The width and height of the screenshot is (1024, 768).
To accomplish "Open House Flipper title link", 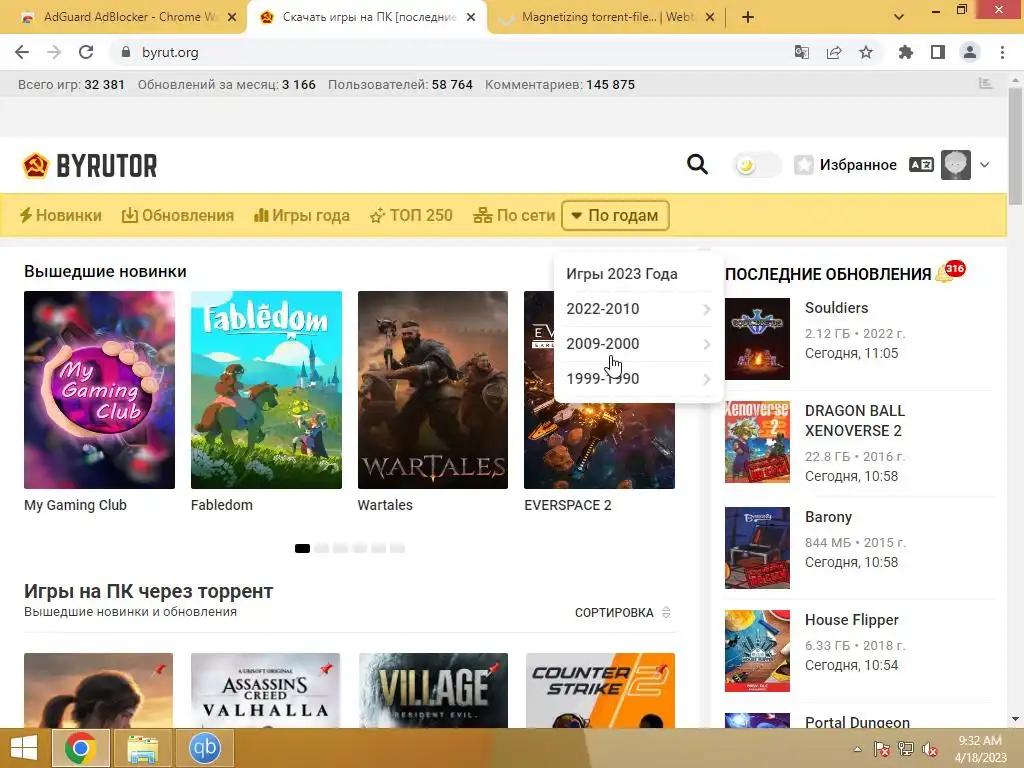I will click(852, 620).
